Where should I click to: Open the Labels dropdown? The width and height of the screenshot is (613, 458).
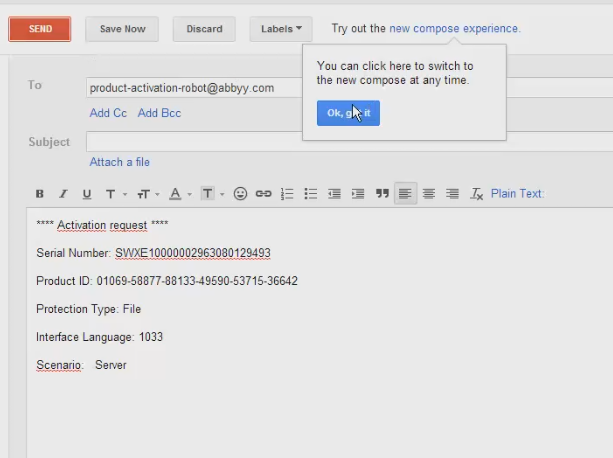click(x=281, y=29)
